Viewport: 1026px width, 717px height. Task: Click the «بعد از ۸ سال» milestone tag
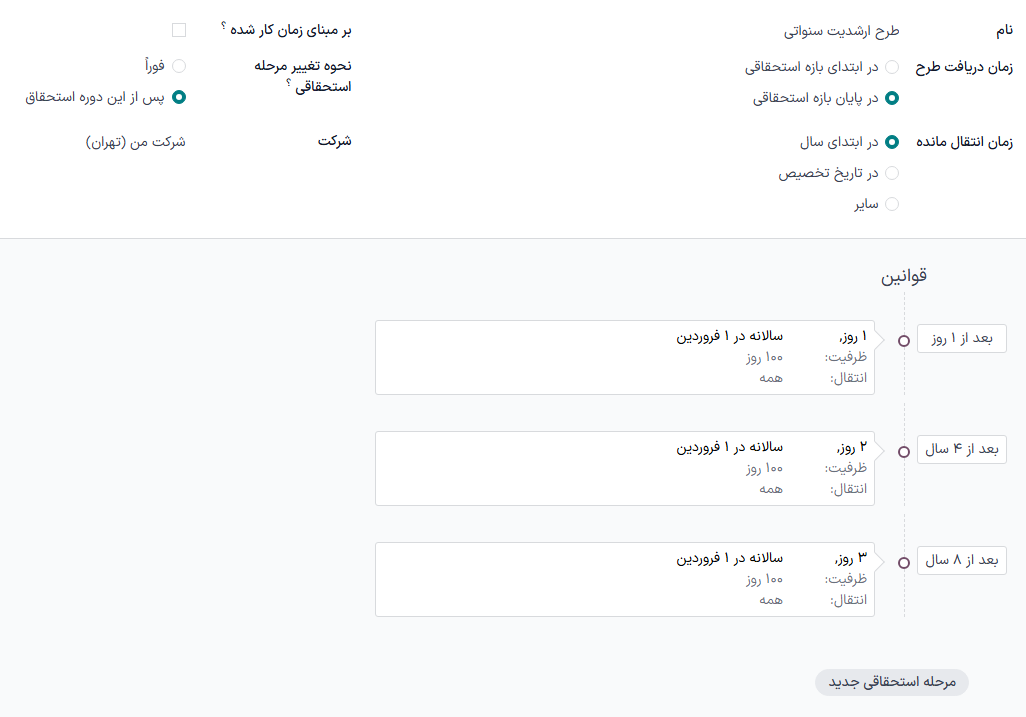pos(961,560)
